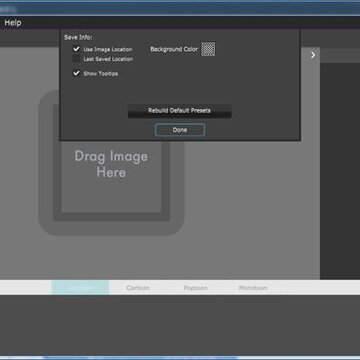Click the rounded square frame icon on the canvas
The height and width of the screenshot is (360, 360).
coord(111,163)
